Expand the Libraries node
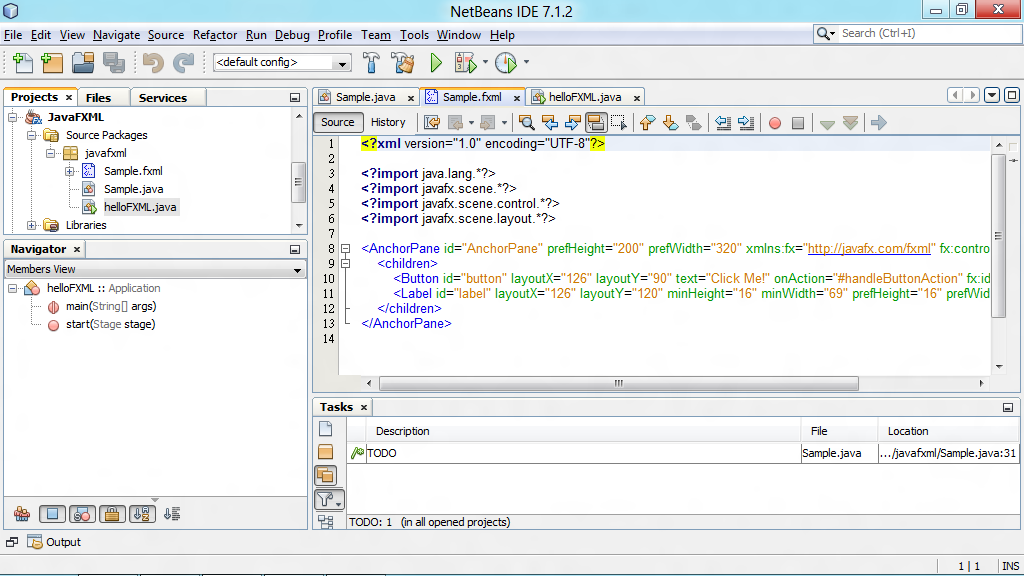1024x576 pixels. click(x=30, y=225)
